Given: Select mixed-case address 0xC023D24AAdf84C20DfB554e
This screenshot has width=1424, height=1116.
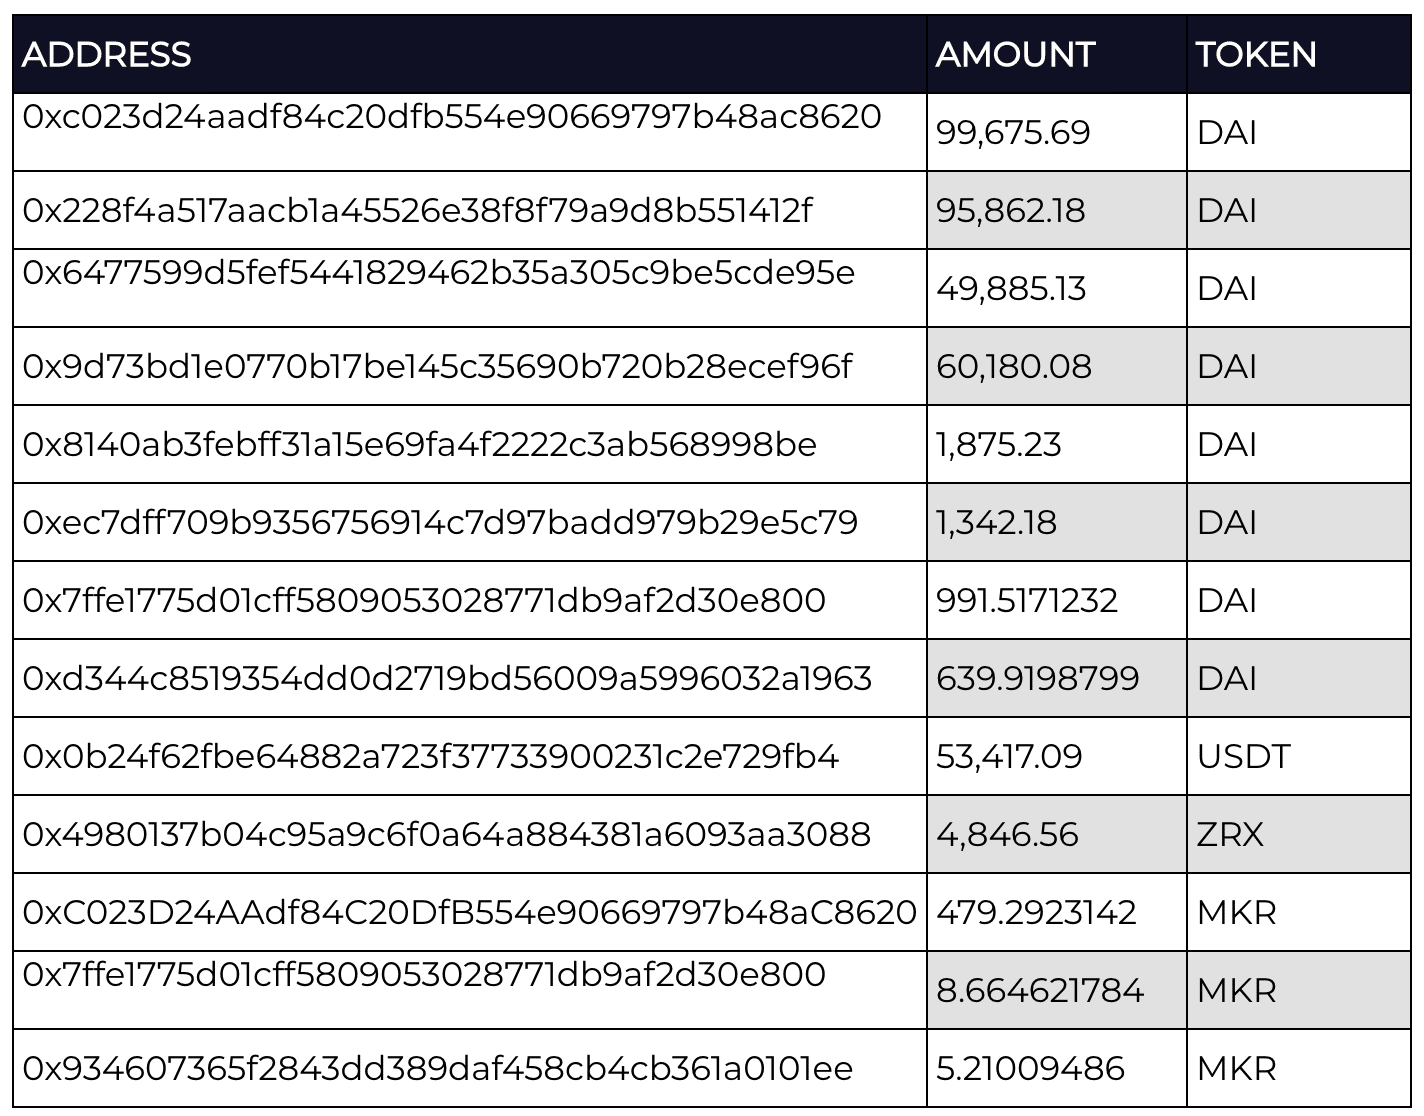Looking at the screenshot, I should pyautogui.click(x=470, y=912).
